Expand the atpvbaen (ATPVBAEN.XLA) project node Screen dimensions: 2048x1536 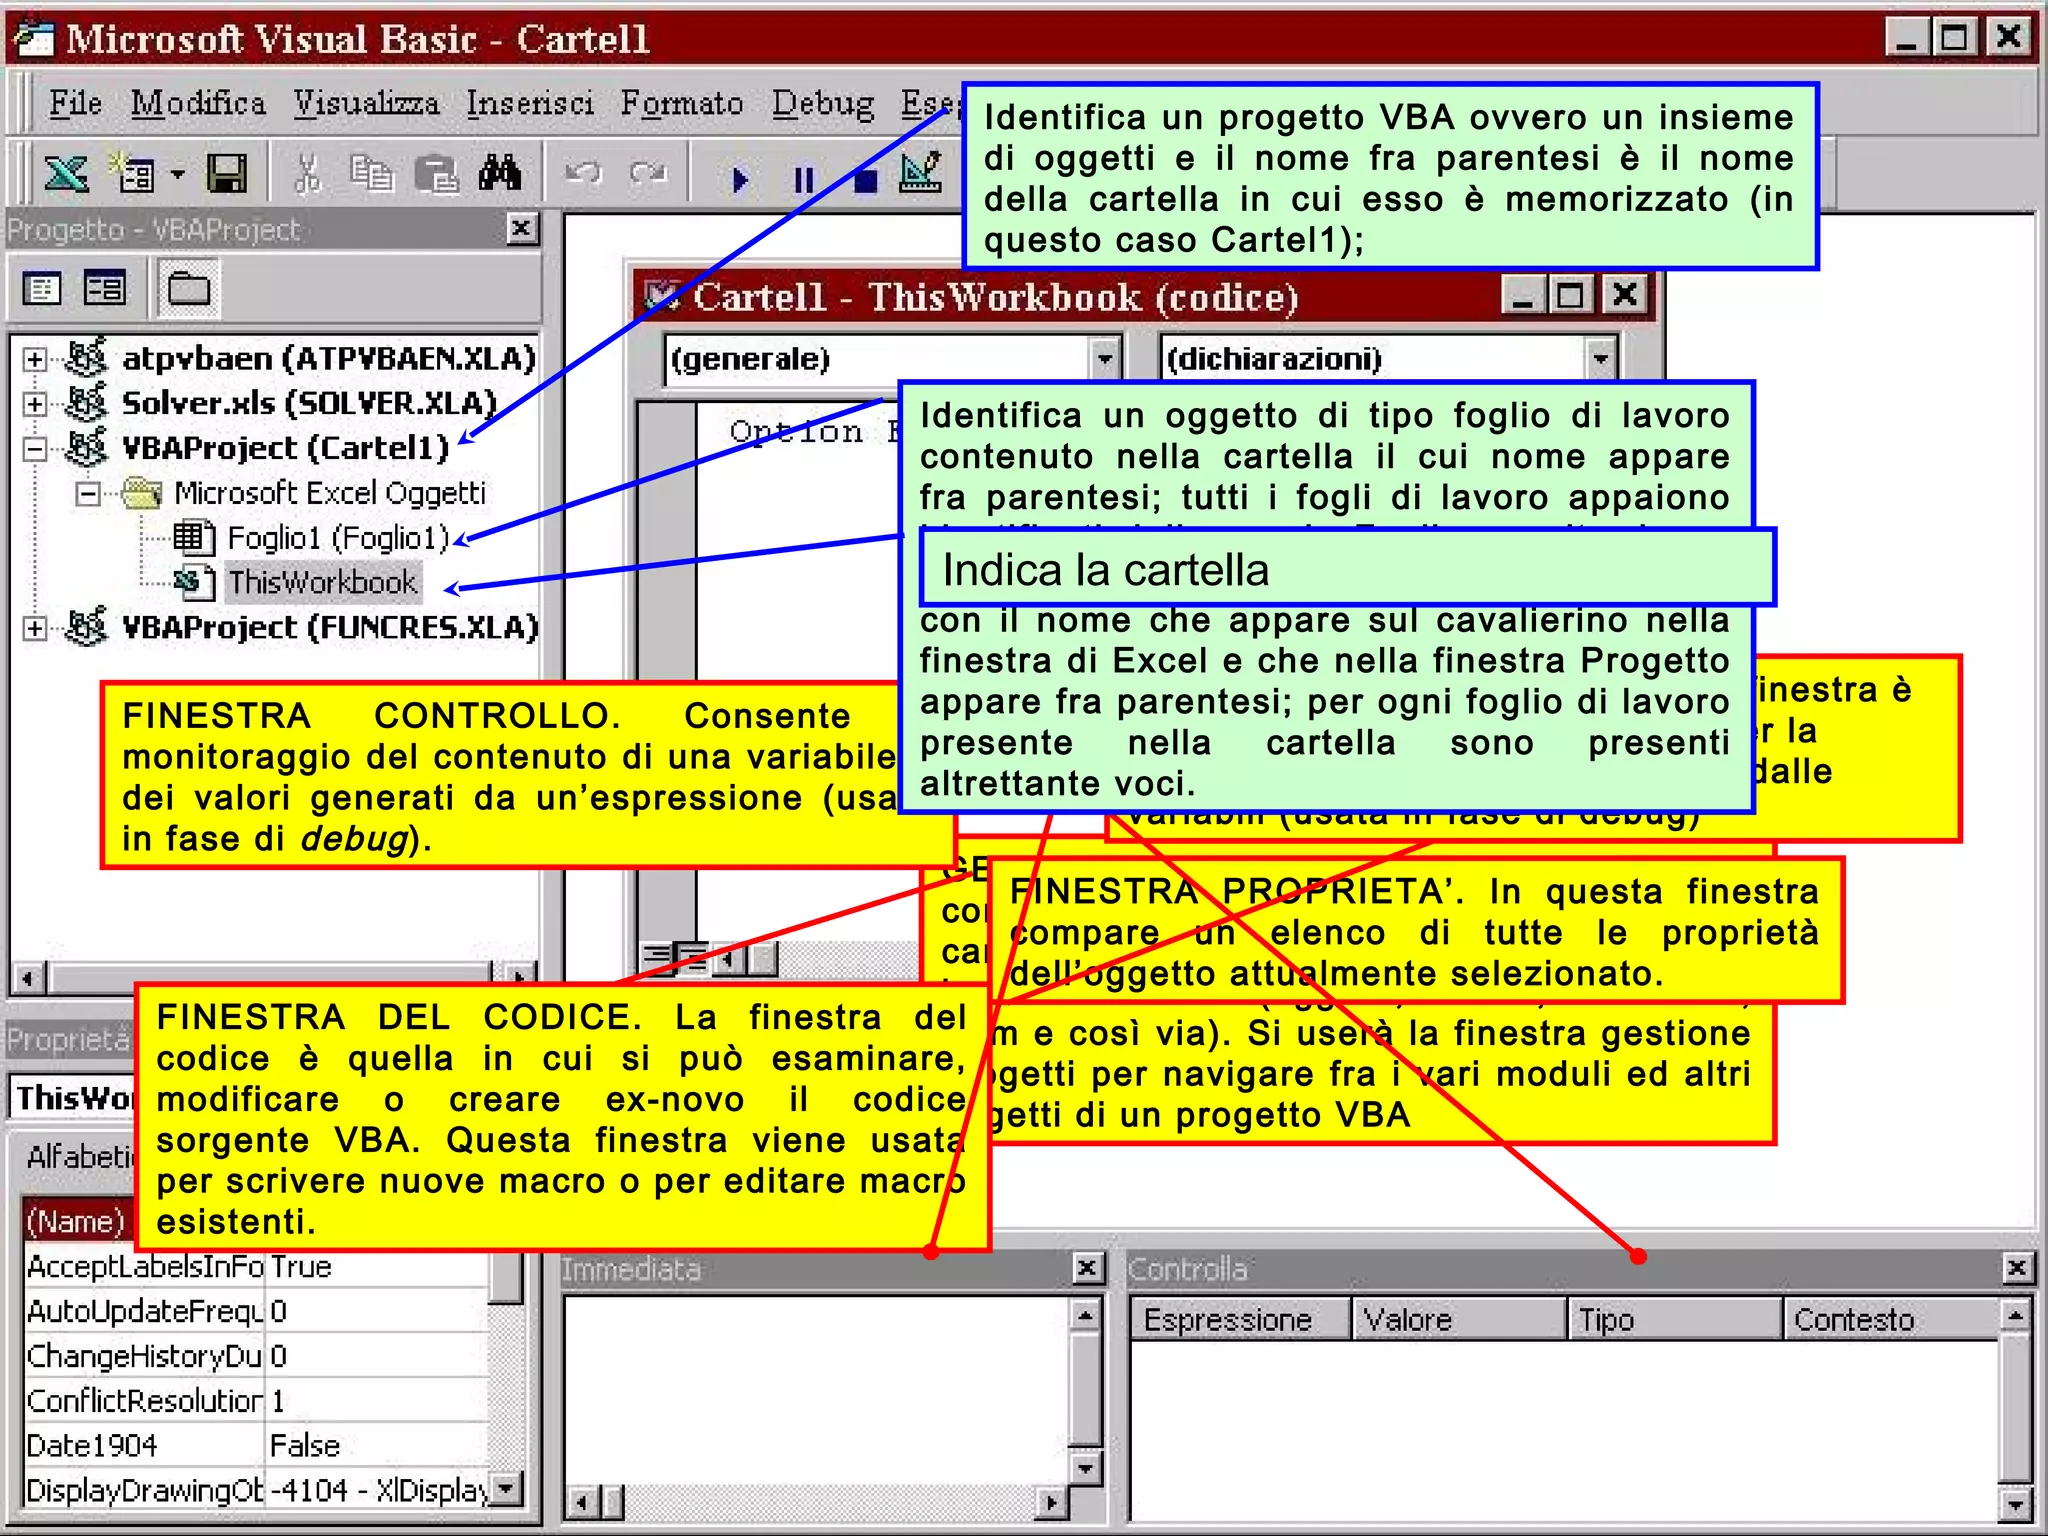point(35,359)
